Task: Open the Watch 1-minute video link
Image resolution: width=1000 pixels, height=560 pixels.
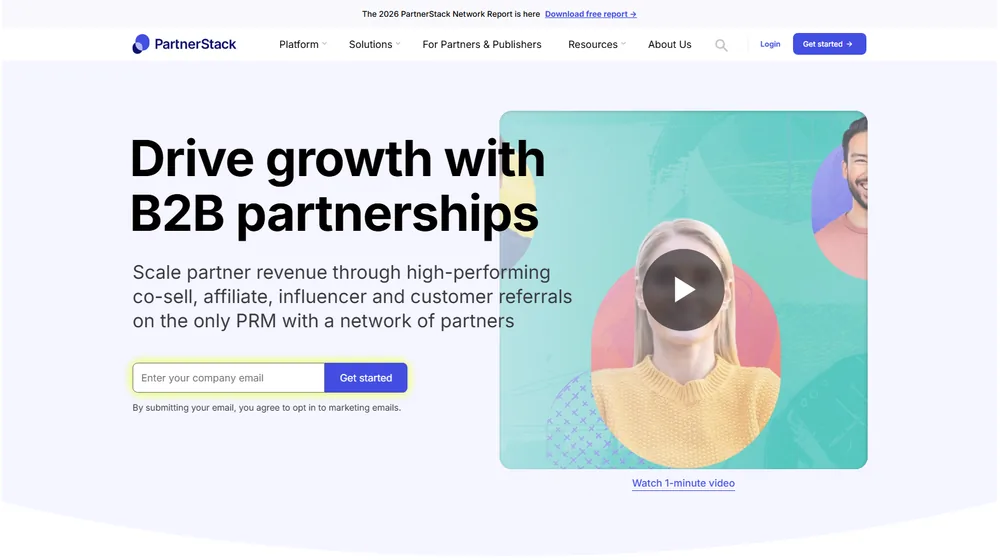Action: click(x=683, y=483)
